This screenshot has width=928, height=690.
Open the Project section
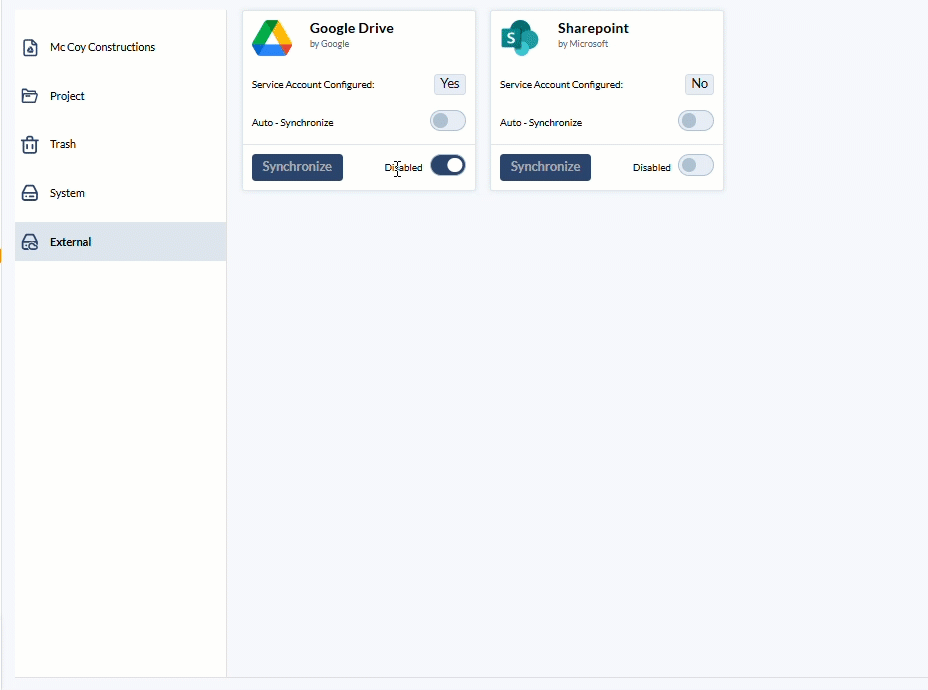[121, 96]
